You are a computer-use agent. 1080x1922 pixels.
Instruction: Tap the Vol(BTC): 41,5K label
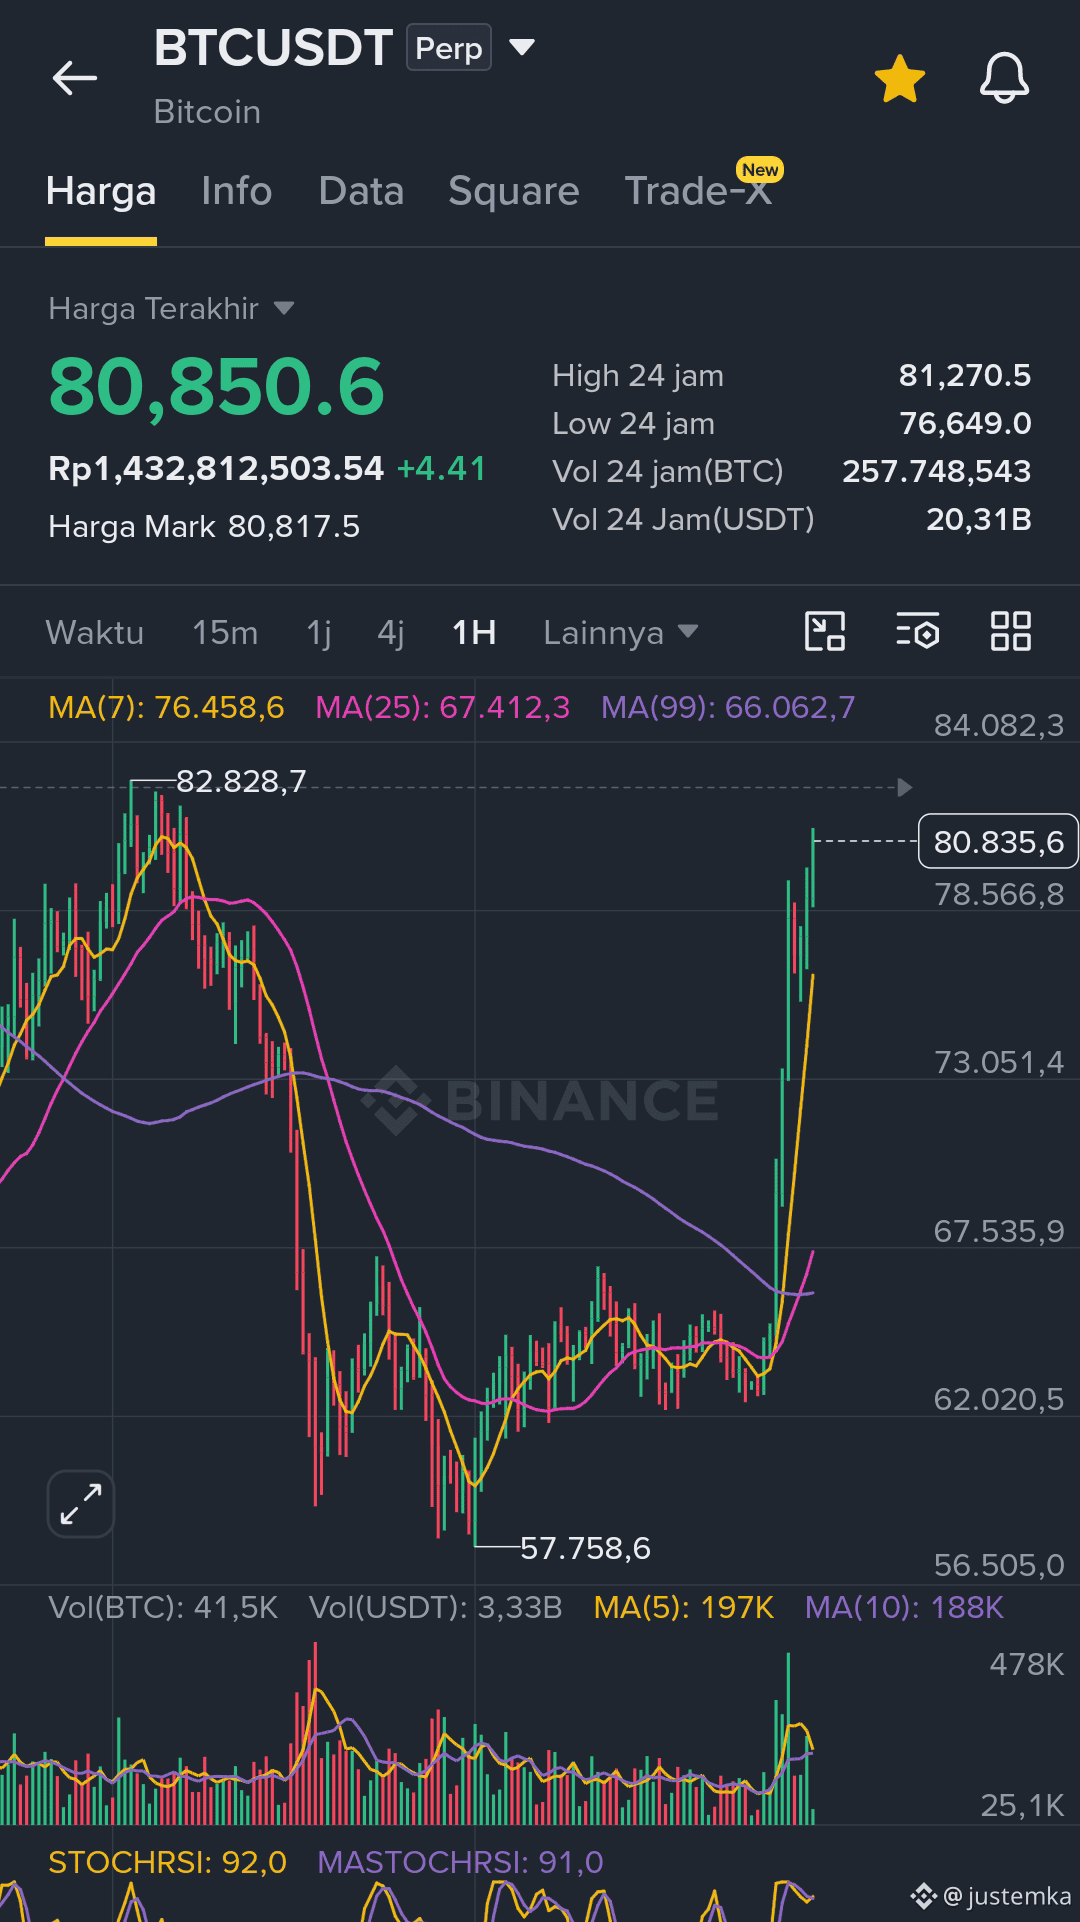point(163,1608)
